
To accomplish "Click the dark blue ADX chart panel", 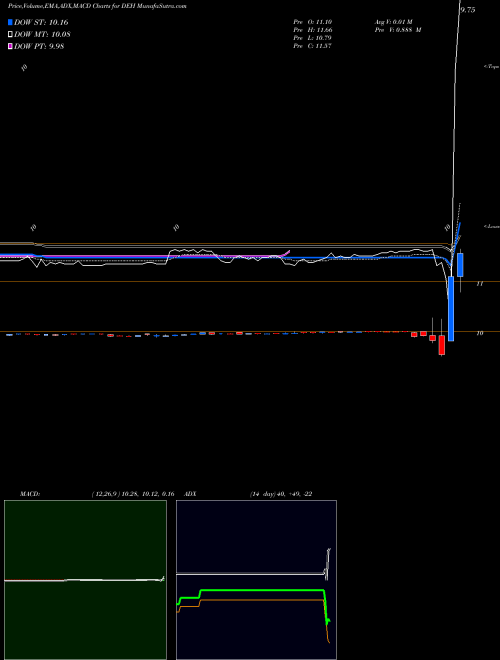I will [256, 580].
